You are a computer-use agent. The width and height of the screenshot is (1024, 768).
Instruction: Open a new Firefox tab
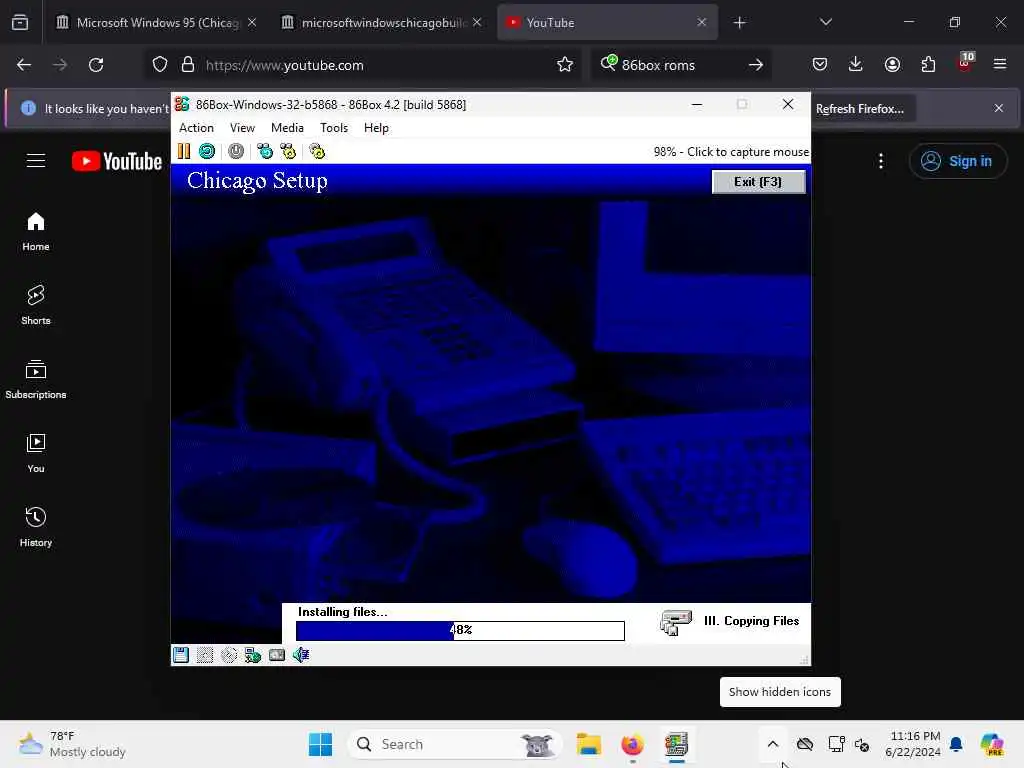pos(739,23)
